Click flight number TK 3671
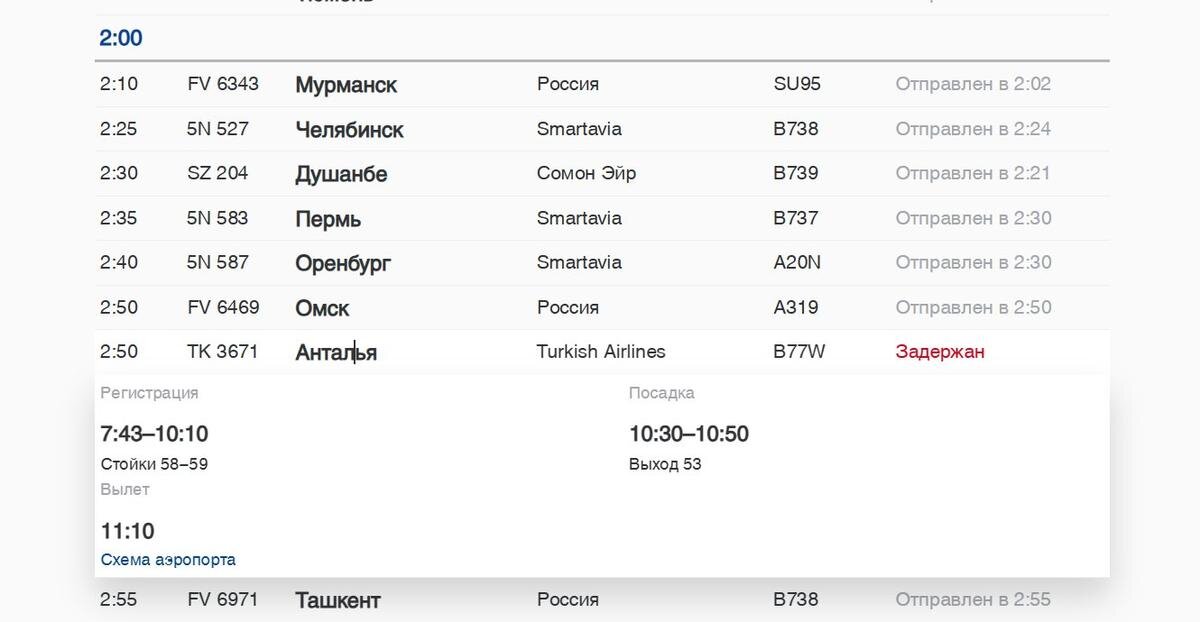Viewport: 1200px width, 622px height. pos(222,352)
